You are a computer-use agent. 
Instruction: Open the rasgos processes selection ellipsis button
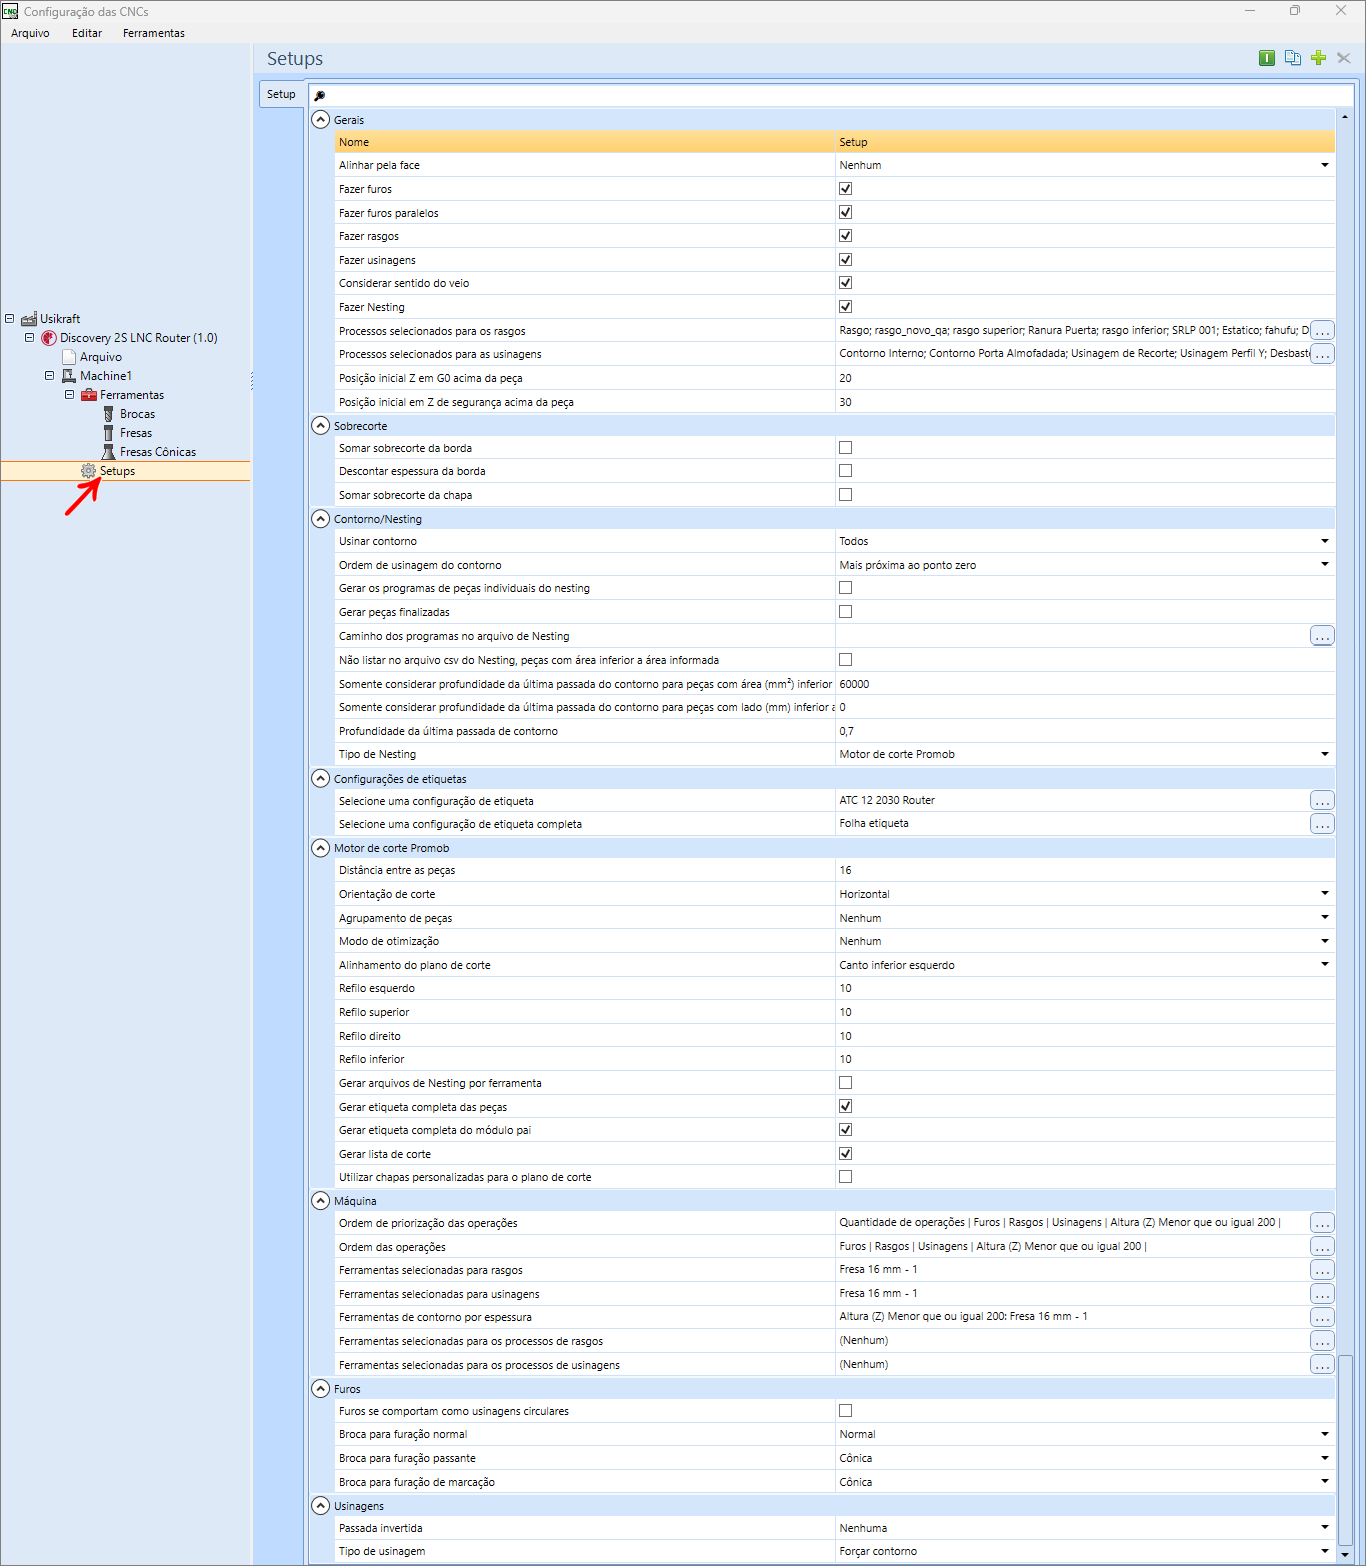coord(1322,330)
